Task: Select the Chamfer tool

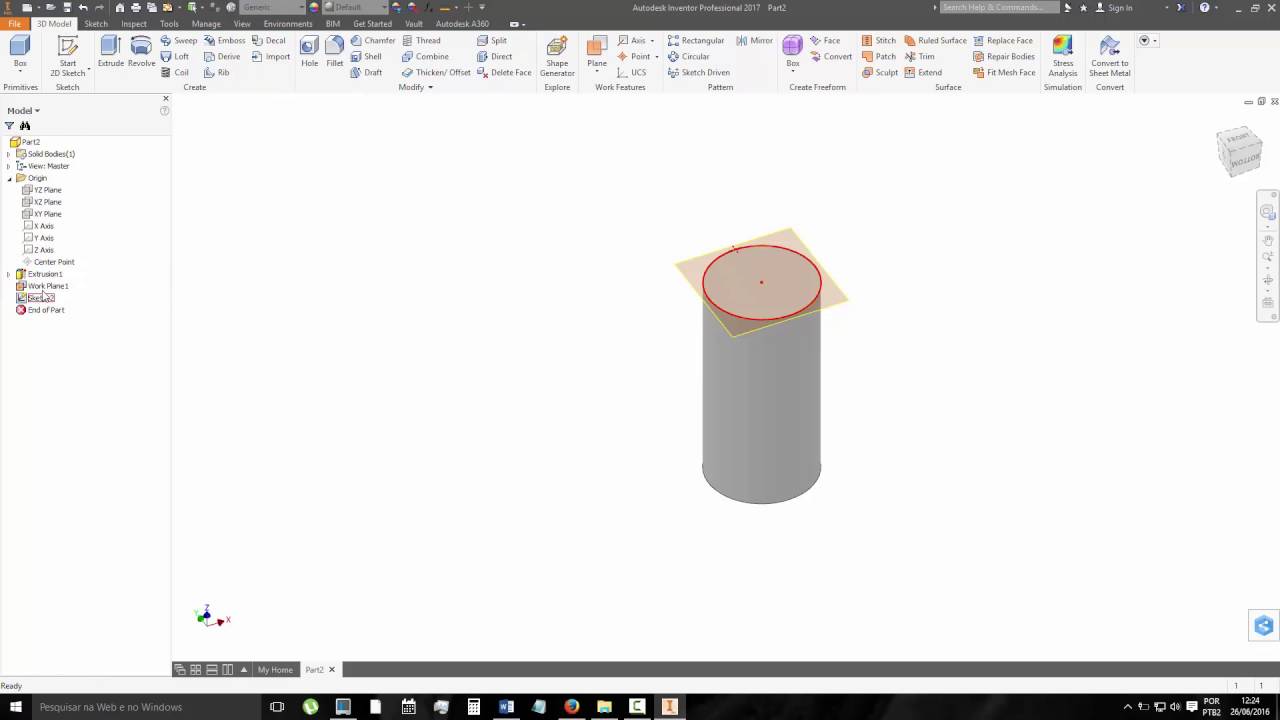Action: pyautogui.click(x=373, y=41)
